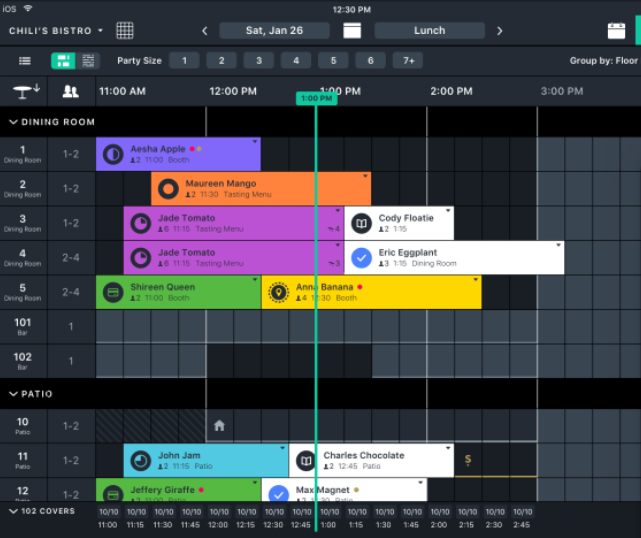Screen dimensions: 641x538
Task: Click Charles Chocolate open book icon
Action: coord(306,461)
